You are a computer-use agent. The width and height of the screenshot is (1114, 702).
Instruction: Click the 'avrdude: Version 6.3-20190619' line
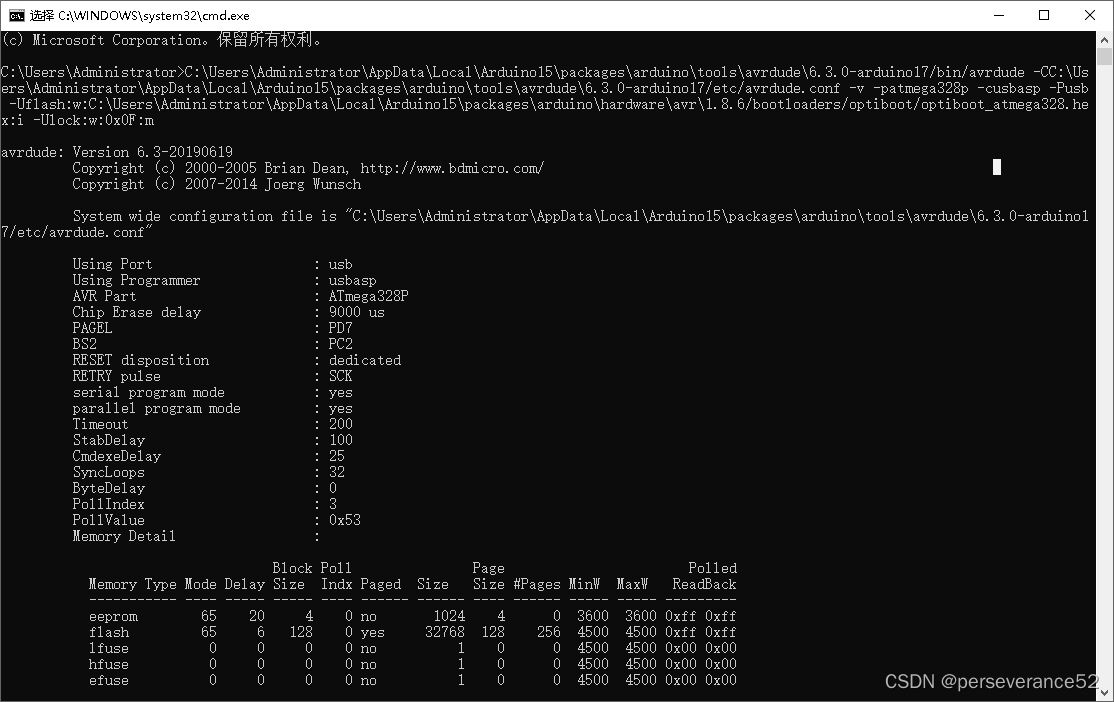[117, 152]
